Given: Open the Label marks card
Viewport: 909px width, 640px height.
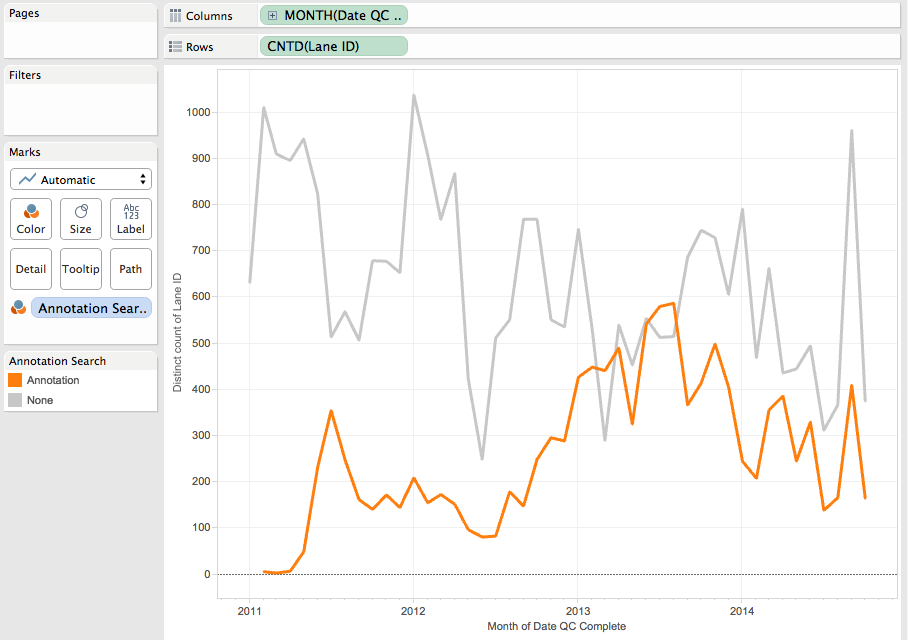Looking at the screenshot, I should tap(130, 219).
